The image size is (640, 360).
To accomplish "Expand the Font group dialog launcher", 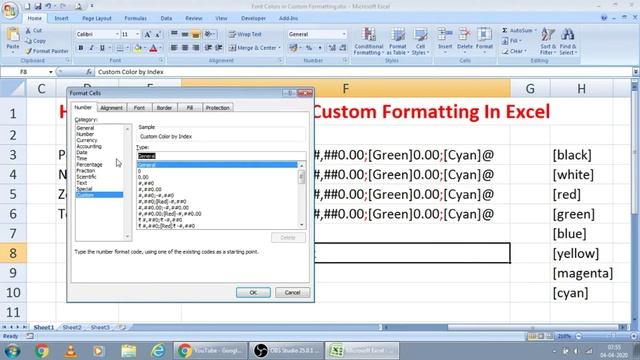I will click(x=162, y=60).
